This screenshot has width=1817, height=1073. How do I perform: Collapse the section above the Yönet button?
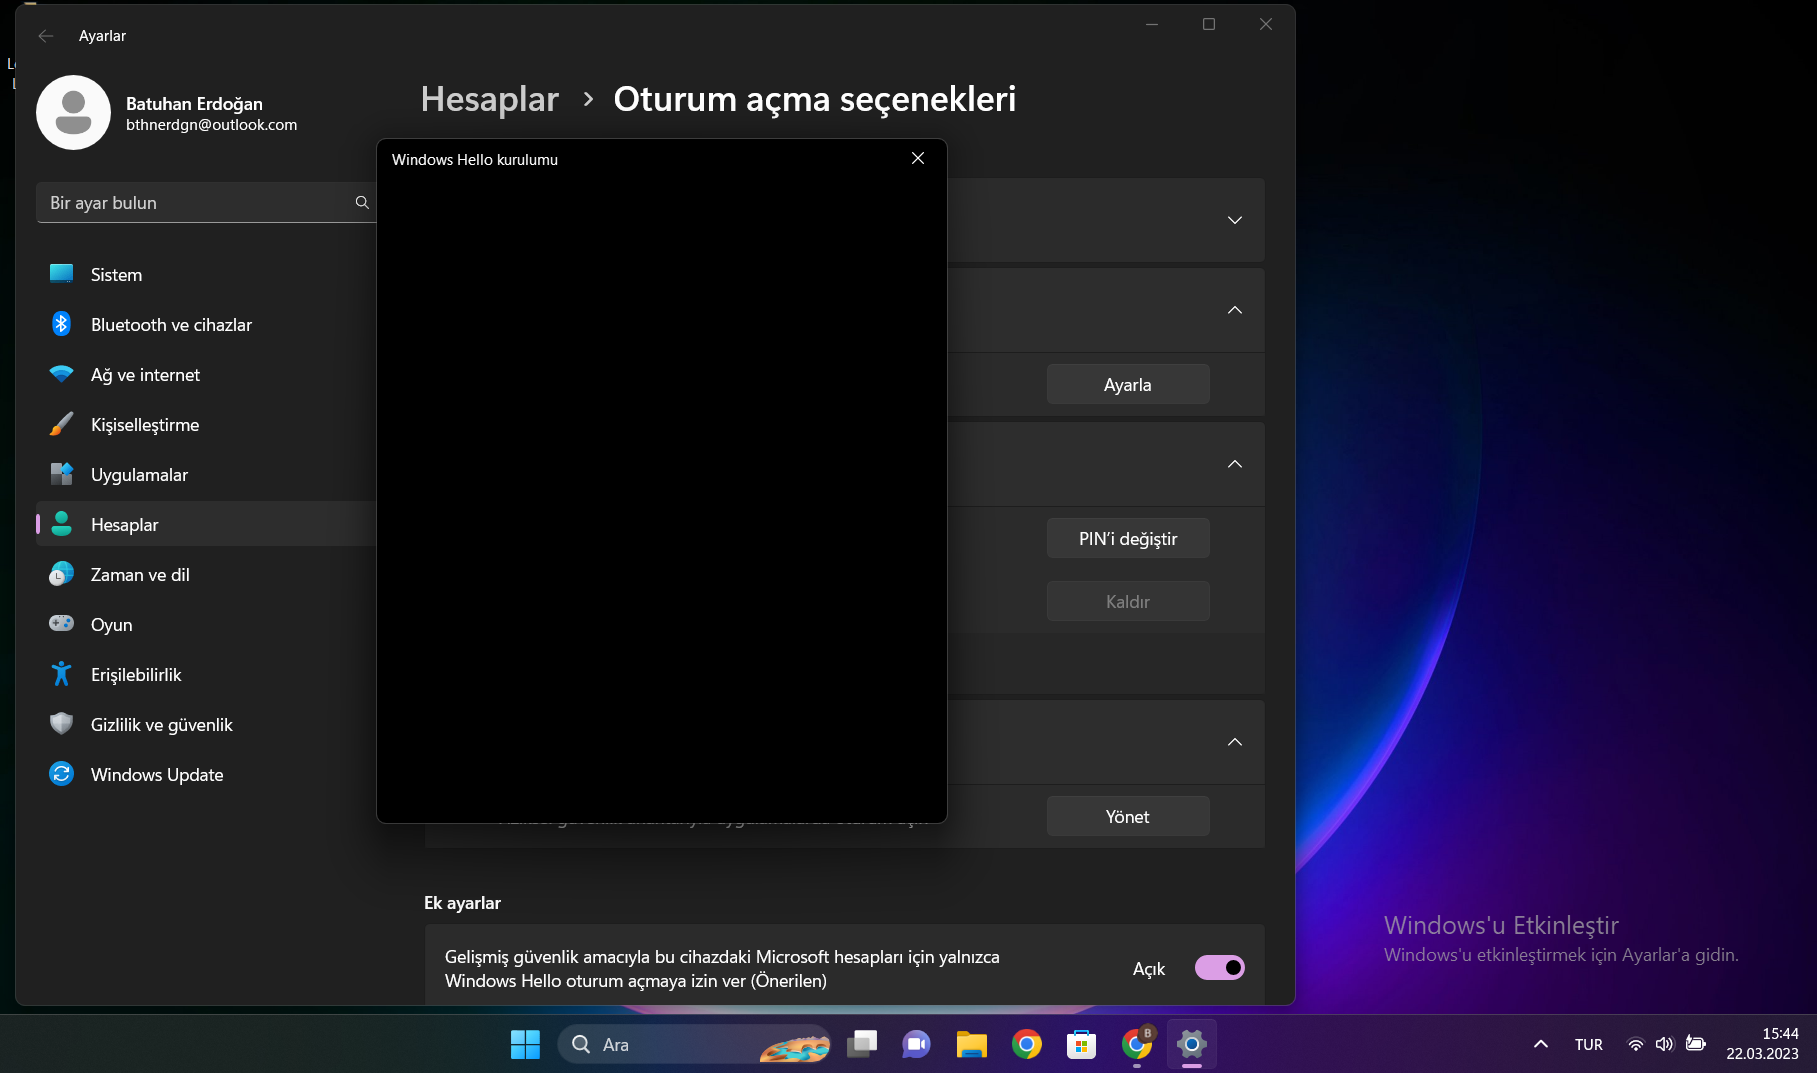pos(1235,742)
